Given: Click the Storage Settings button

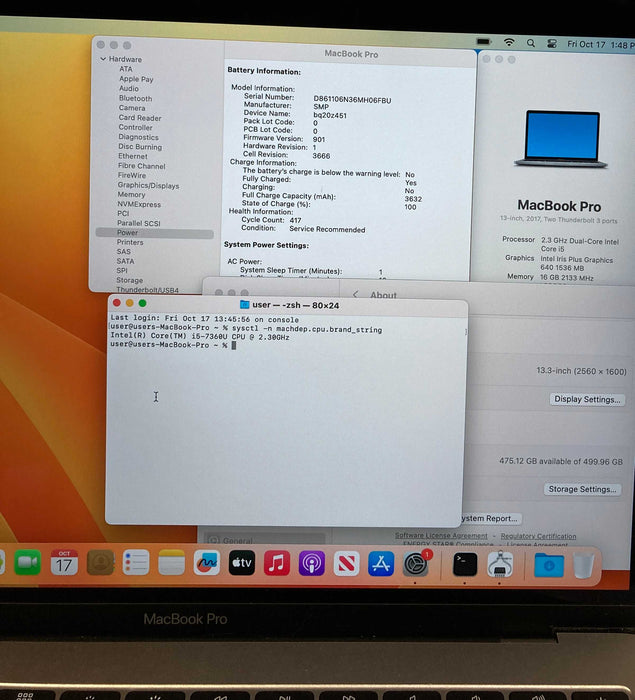Looking at the screenshot, I should click(582, 489).
